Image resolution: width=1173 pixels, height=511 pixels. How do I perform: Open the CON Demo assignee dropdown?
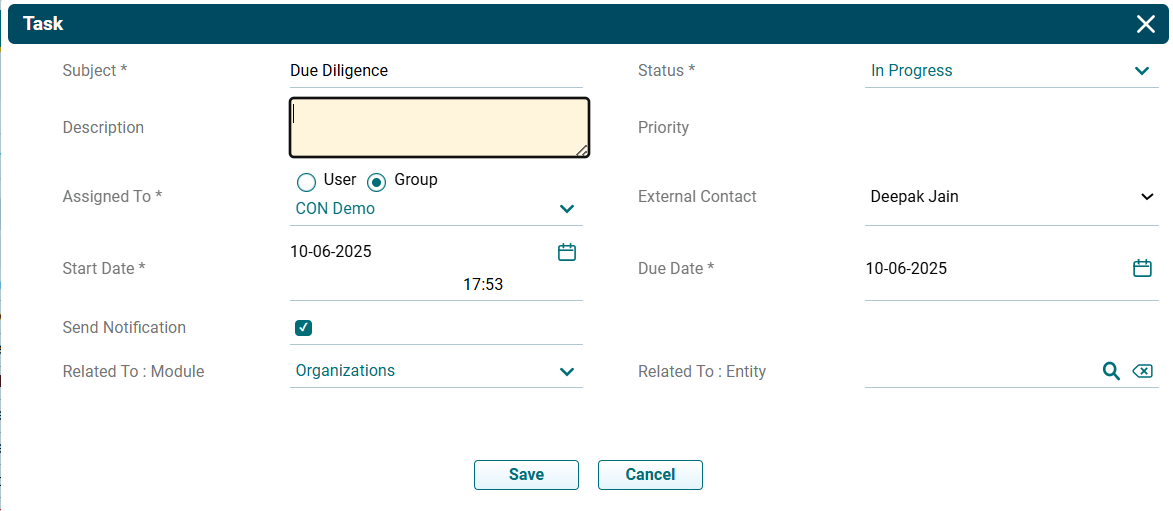pos(567,209)
